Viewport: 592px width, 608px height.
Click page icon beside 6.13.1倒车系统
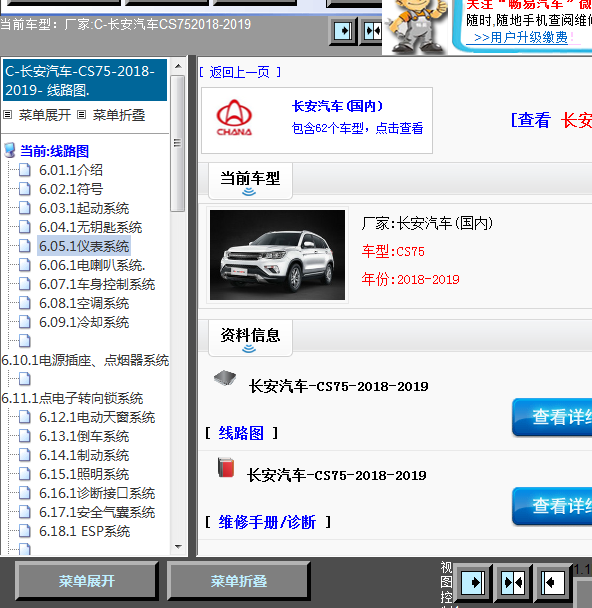25,436
